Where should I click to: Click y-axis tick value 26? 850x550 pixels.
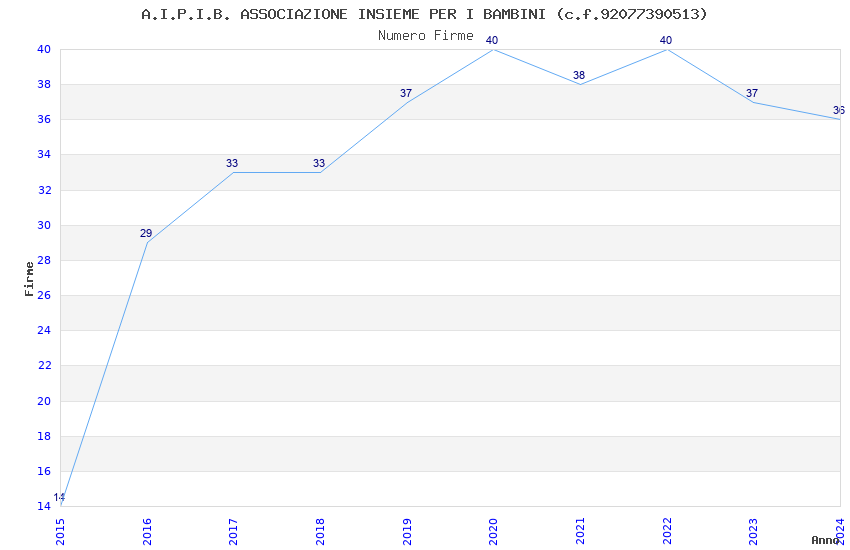click(x=44, y=295)
